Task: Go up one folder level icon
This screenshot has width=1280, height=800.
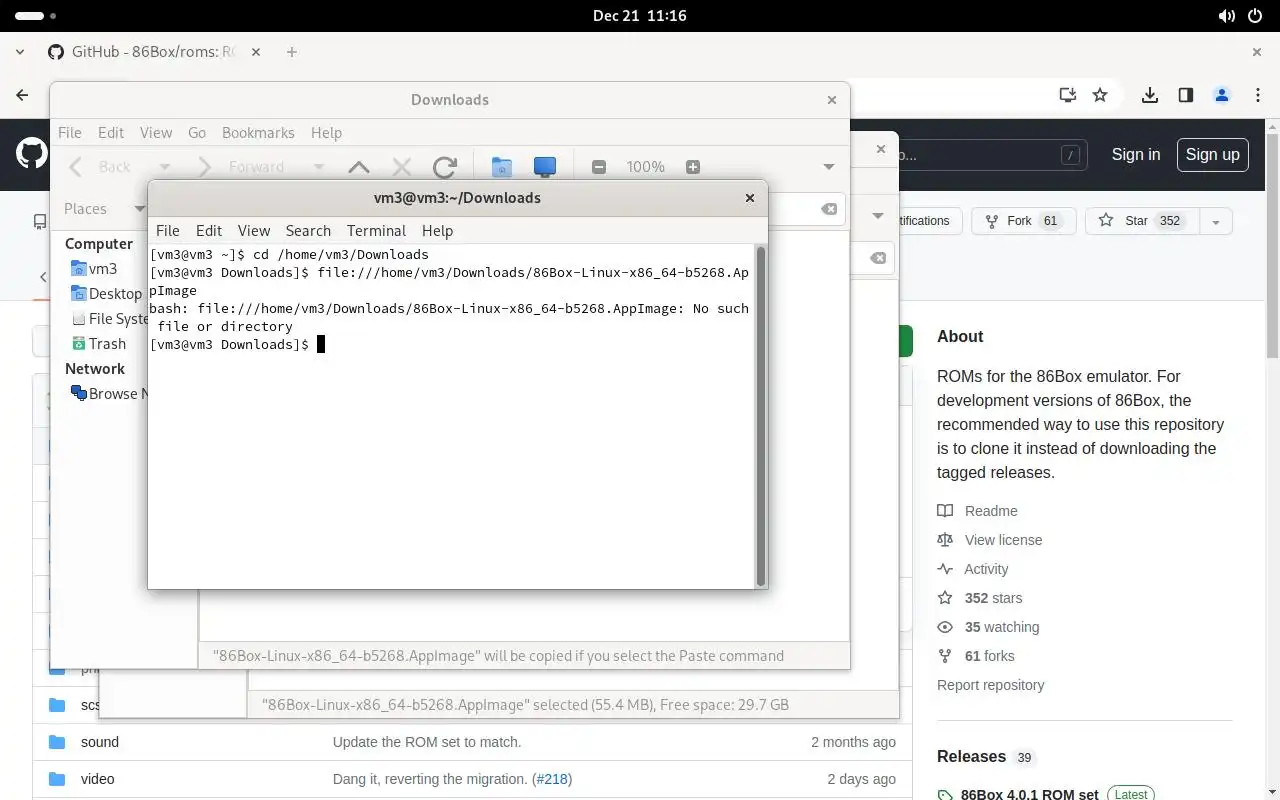Action: click(358, 167)
